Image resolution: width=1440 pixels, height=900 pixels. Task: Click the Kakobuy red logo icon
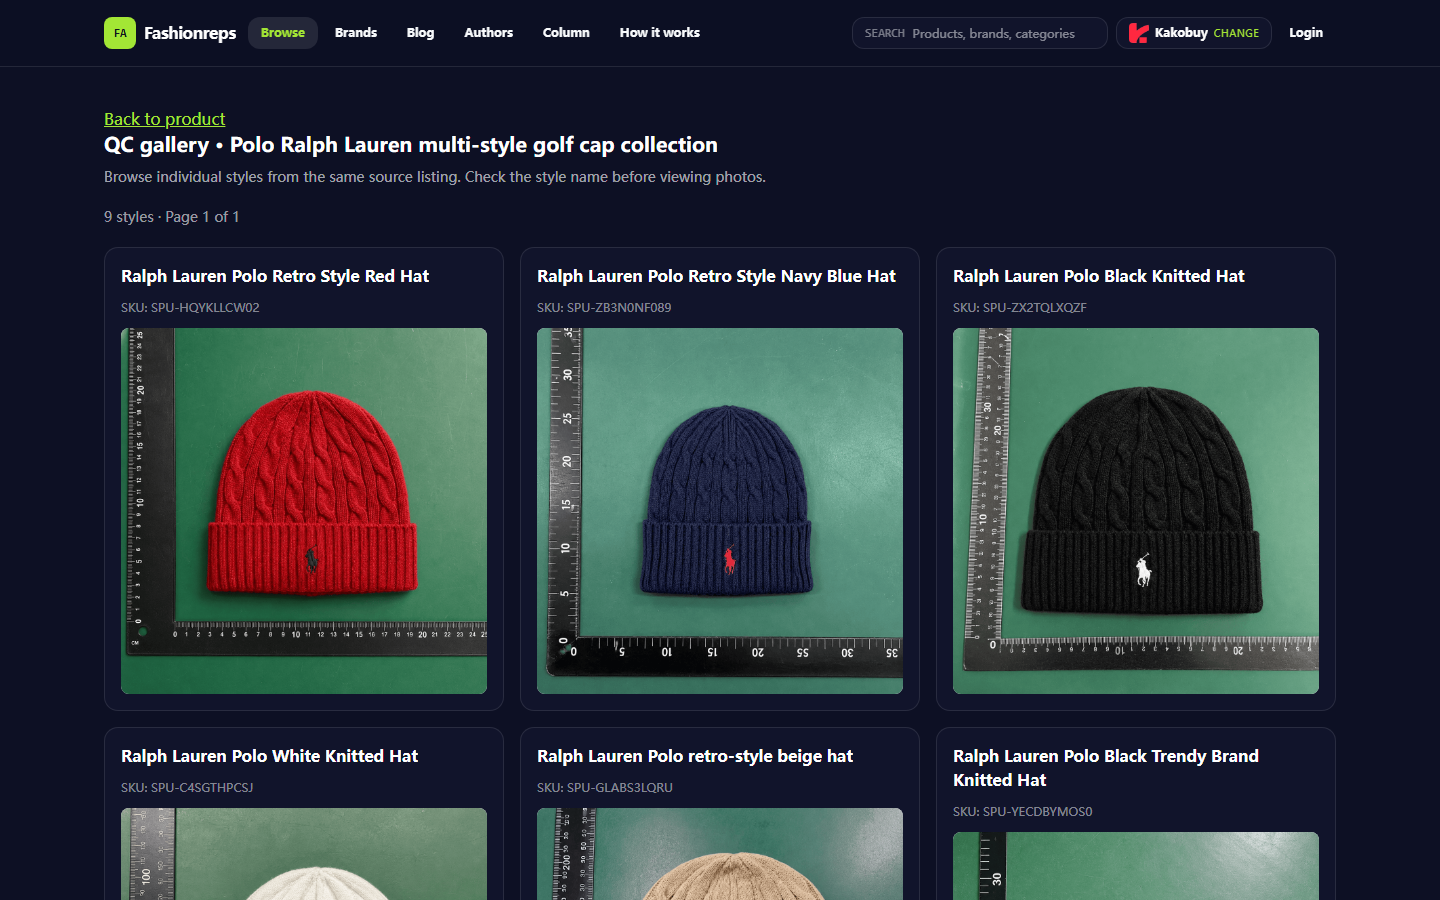coord(1138,33)
